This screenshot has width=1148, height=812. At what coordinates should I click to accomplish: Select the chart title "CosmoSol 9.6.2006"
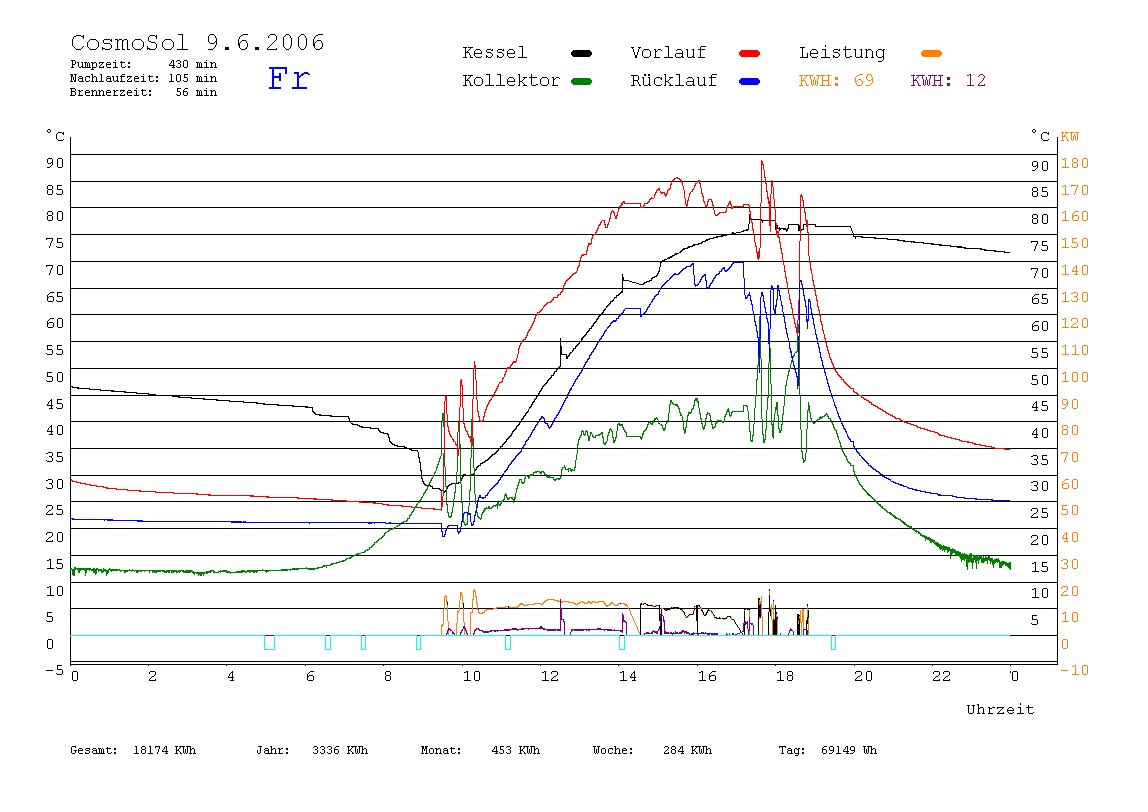point(198,42)
